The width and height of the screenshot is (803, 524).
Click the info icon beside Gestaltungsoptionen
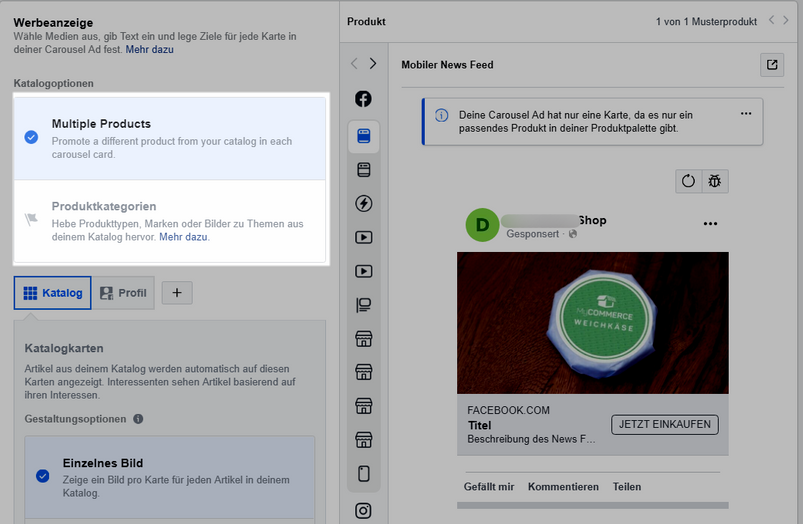[138, 419]
